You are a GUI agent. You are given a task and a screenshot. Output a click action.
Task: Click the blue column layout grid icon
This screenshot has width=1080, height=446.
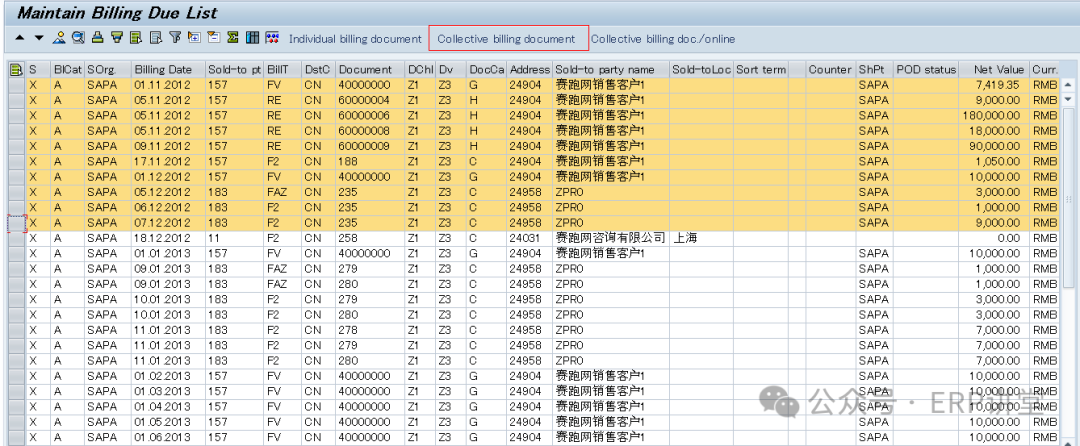(252, 39)
